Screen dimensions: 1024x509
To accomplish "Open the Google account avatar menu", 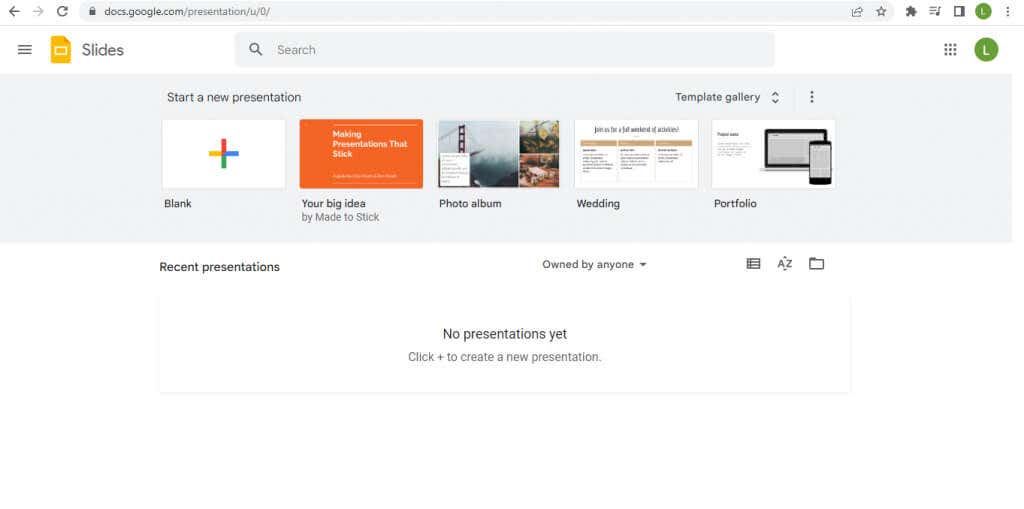I will point(986,50).
